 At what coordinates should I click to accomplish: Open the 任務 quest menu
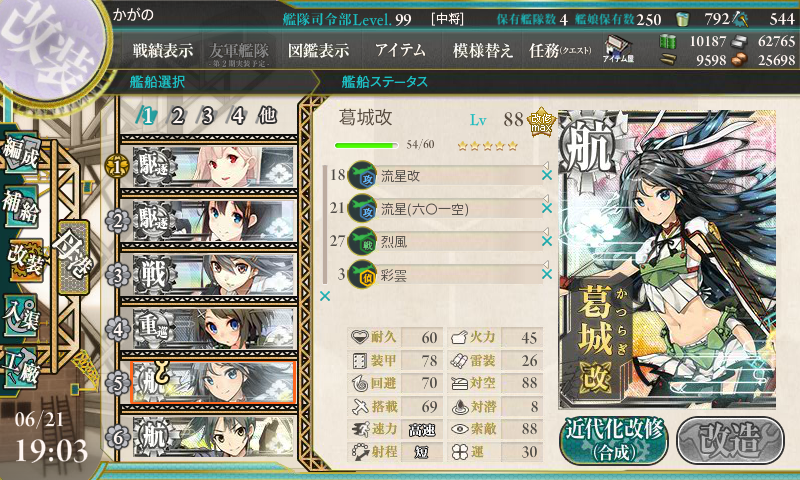pyautogui.click(x=560, y=50)
